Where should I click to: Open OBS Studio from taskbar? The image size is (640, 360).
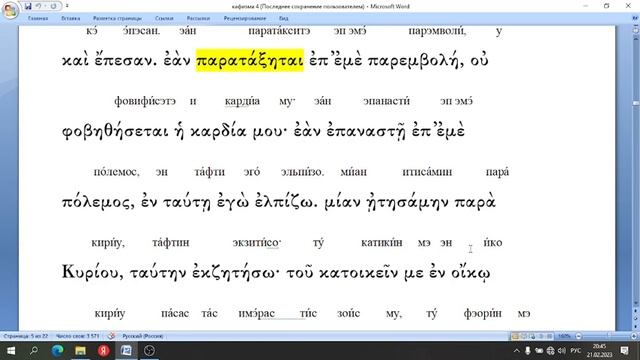tap(149, 351)
